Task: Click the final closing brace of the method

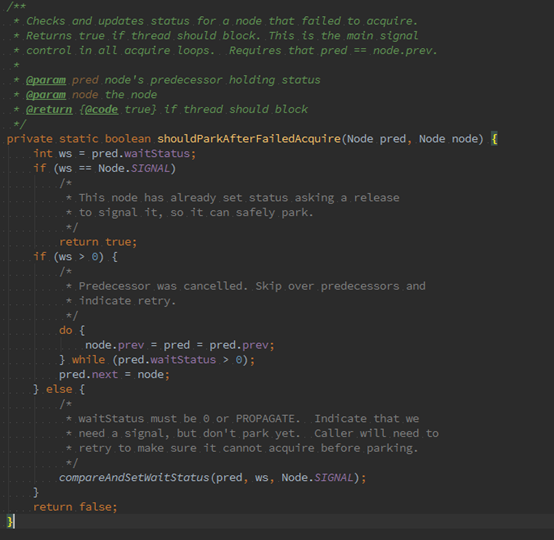Action: click(x=10, y=522)
